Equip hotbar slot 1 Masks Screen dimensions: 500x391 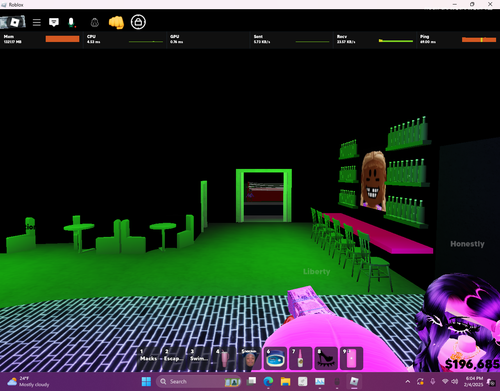149,358
